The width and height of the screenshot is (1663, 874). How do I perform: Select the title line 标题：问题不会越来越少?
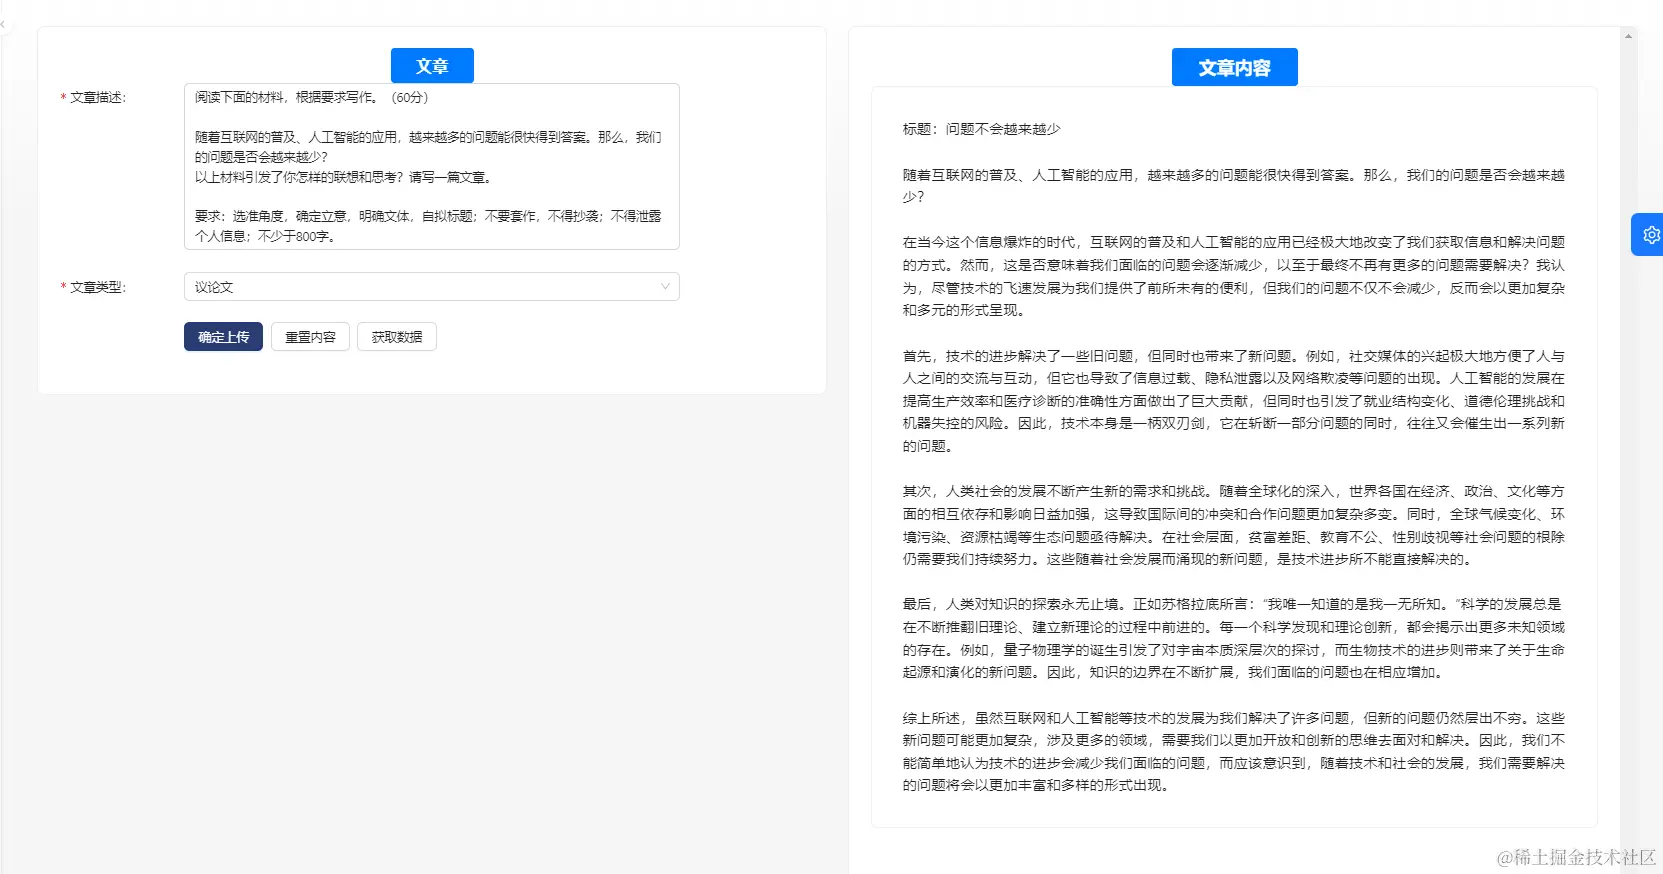click(x=981, y=129)
